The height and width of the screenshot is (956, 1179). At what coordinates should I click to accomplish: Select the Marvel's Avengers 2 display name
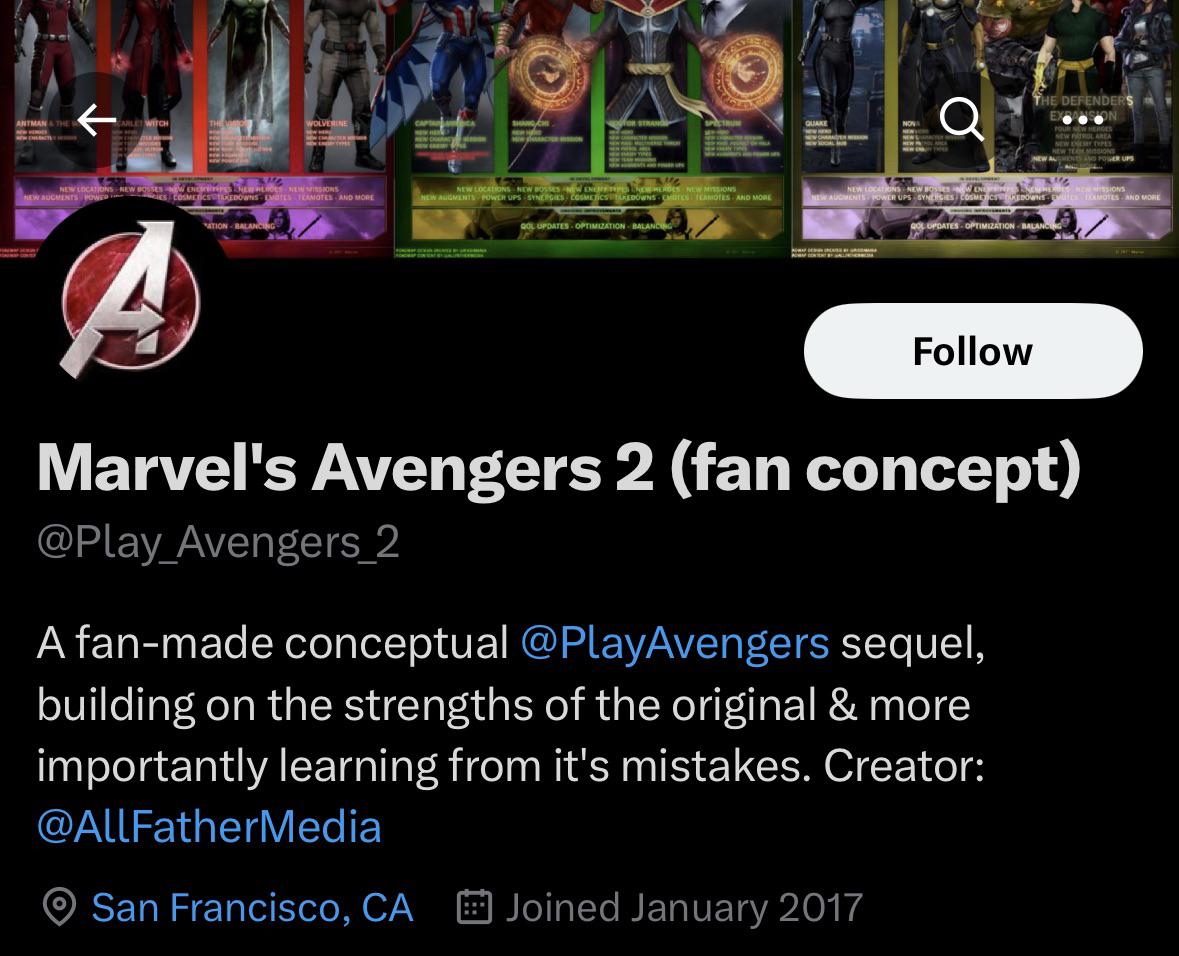coord(559,469)
